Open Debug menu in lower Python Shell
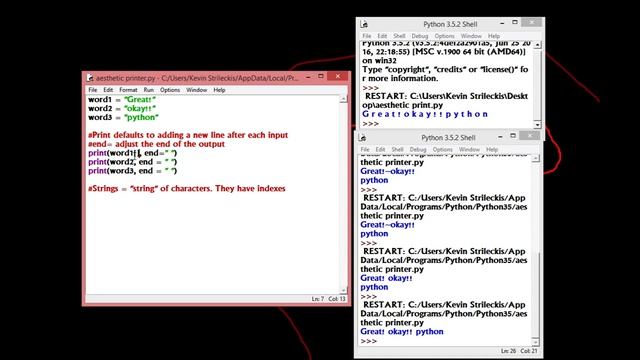This screenshot has width=640, height=360. pos(418,149)
